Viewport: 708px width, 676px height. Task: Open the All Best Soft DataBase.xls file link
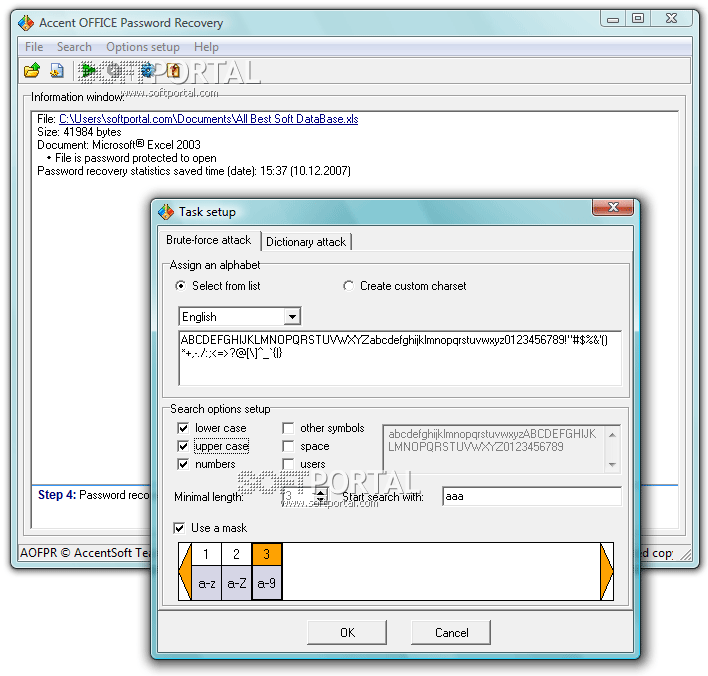pos(209,119)
